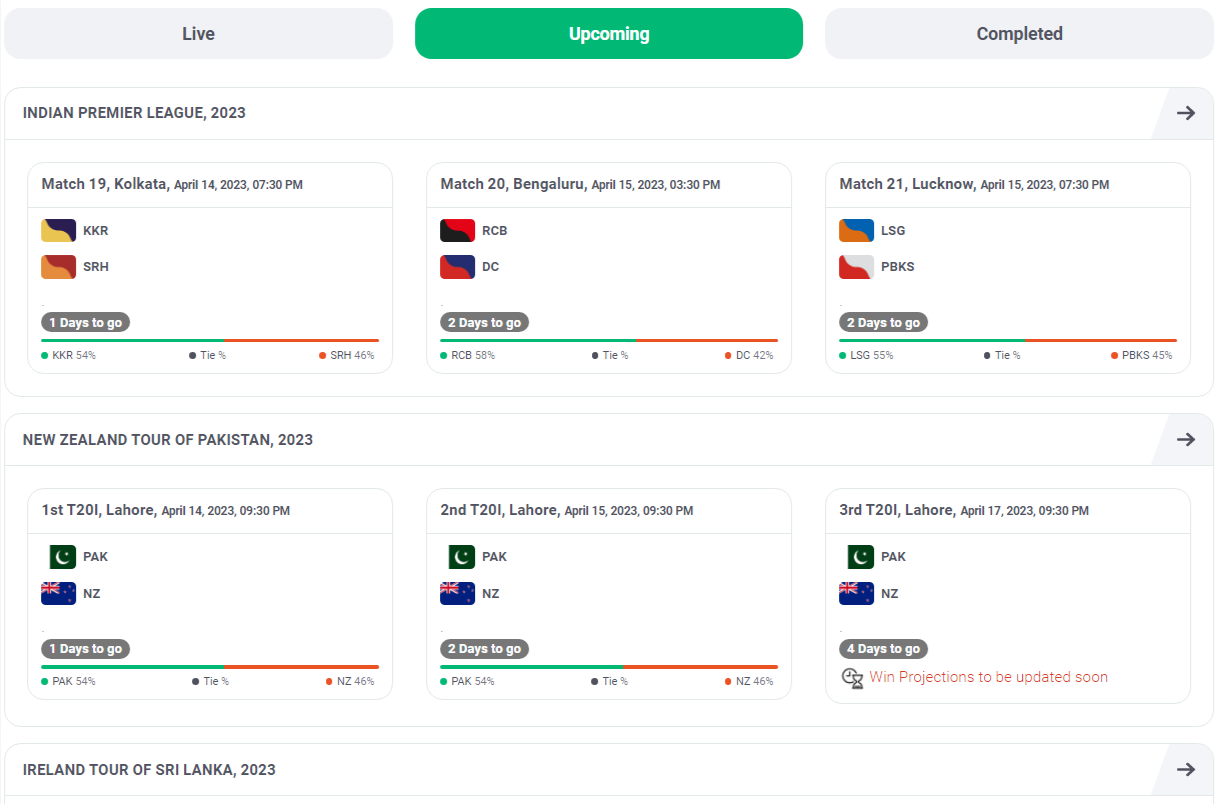
Task: Click the PBKS team flag icon
Action: coord(855,266)
